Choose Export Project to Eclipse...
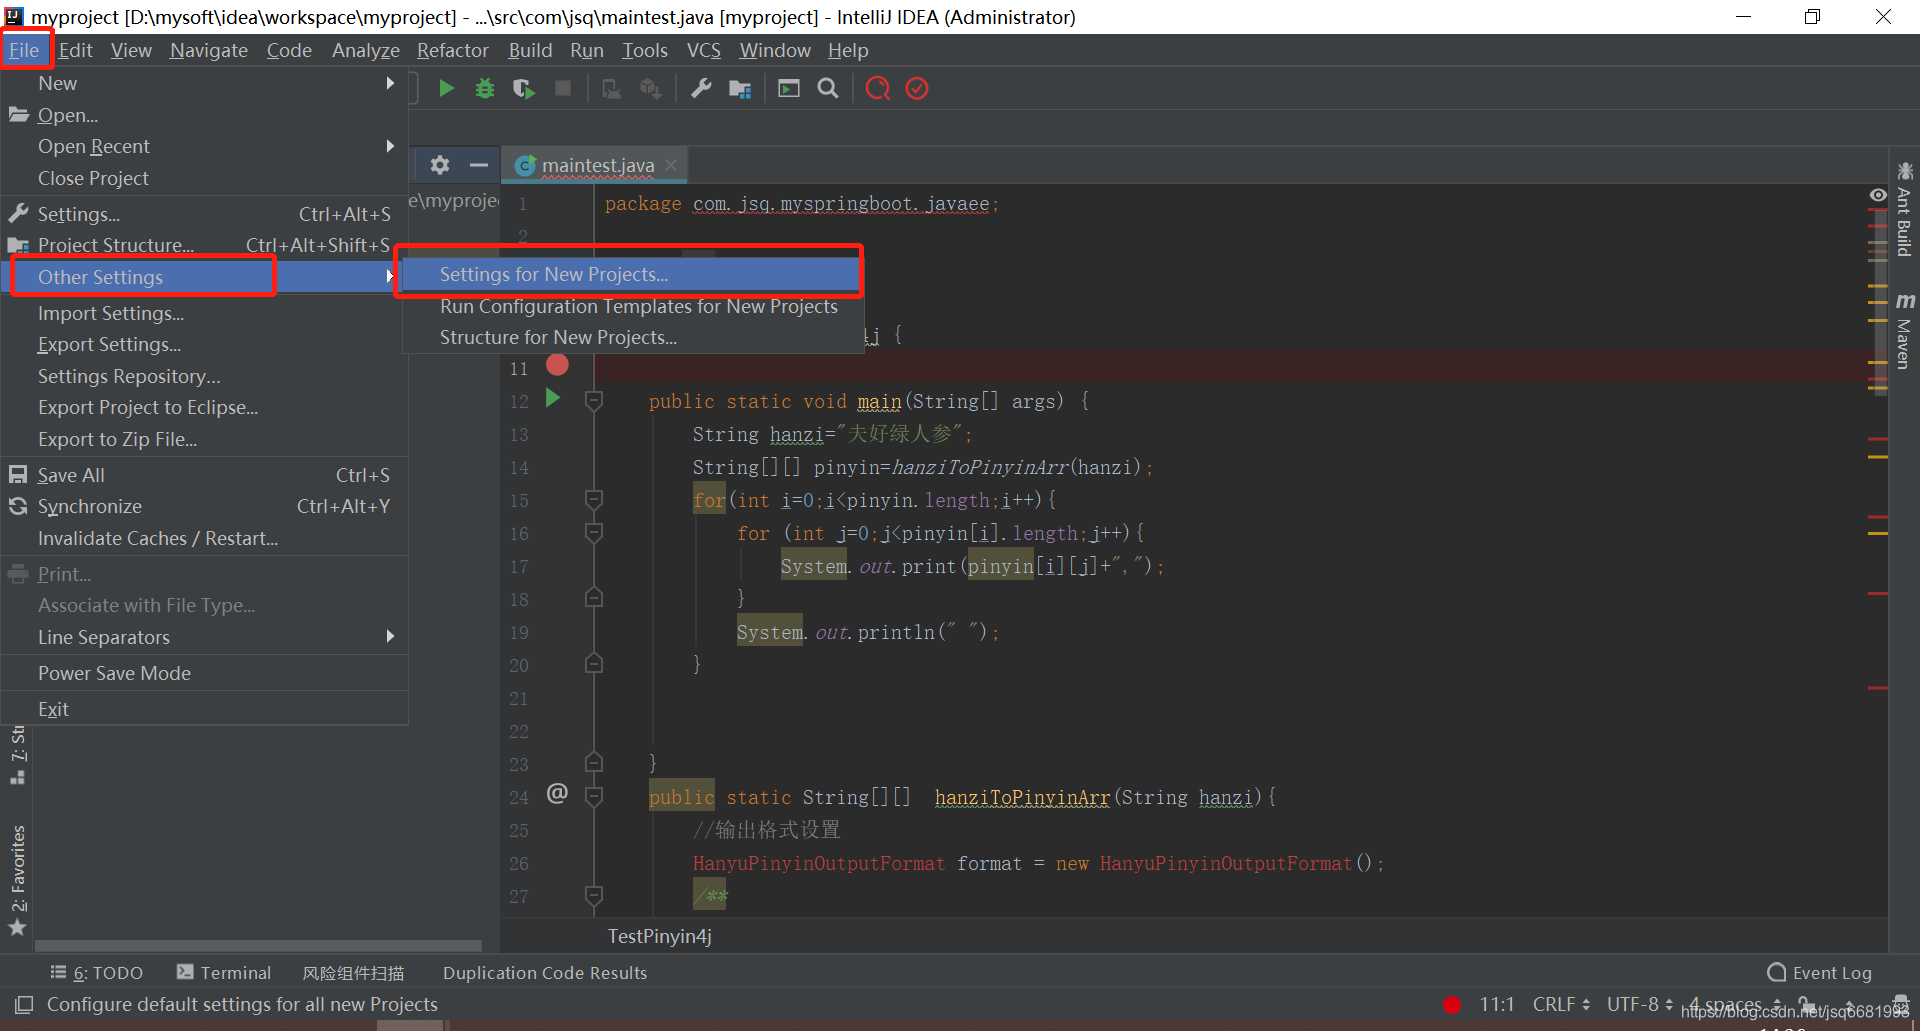Viewport: 1920px width, 1031px height. [x=205, y=407]
